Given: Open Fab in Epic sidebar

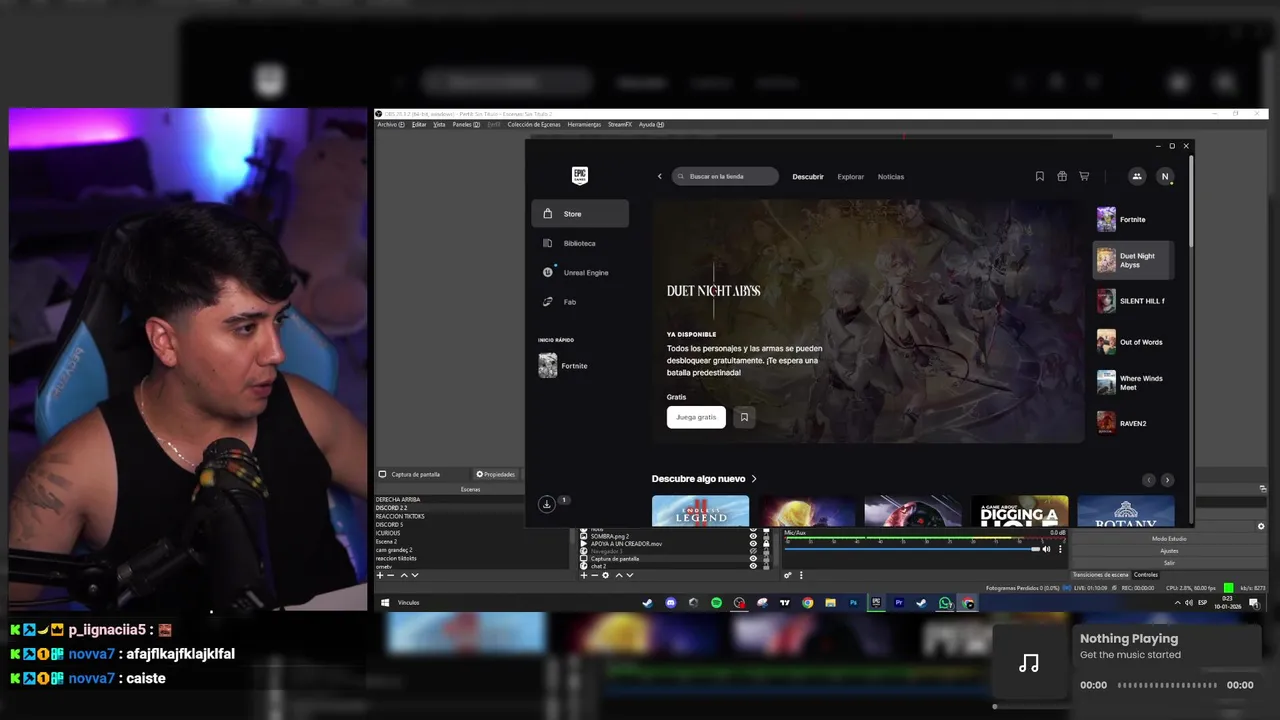Looking at the screenshot, I should (580, 301).
